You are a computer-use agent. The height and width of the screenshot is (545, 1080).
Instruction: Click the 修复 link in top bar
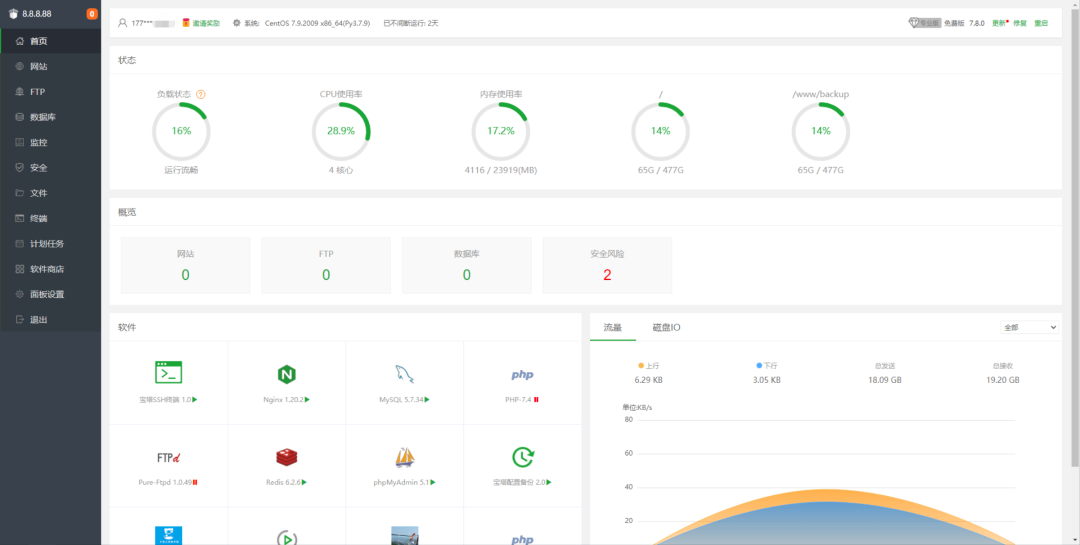pos(1020,22)
